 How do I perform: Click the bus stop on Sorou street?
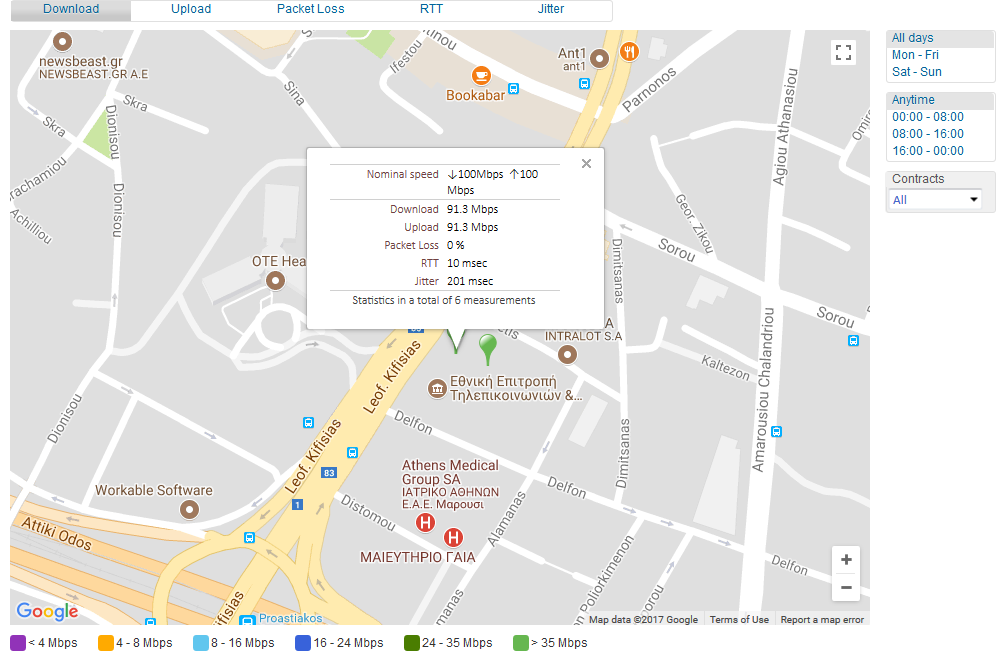854,341
